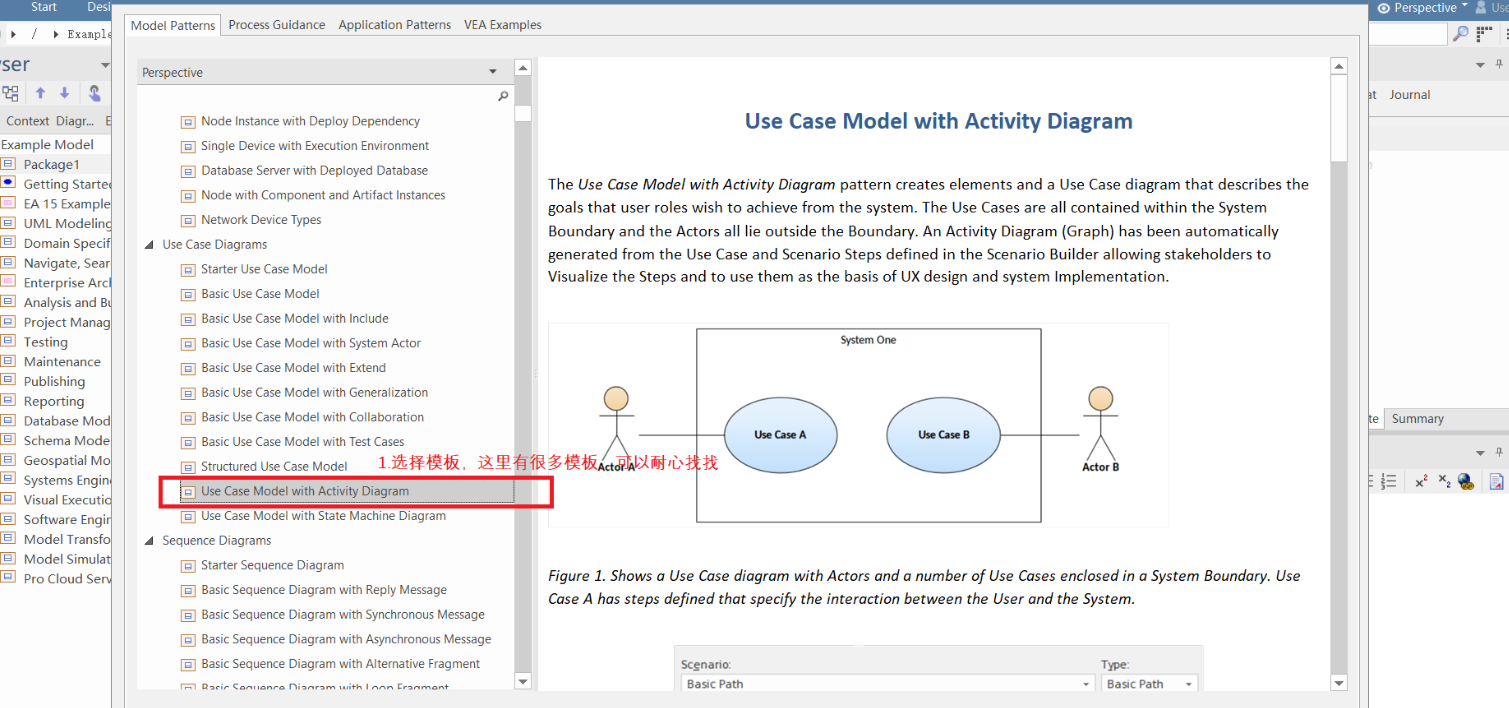
Task: Select Node Instance with Deploy Dependency
Action: click(x=310, y=122)
